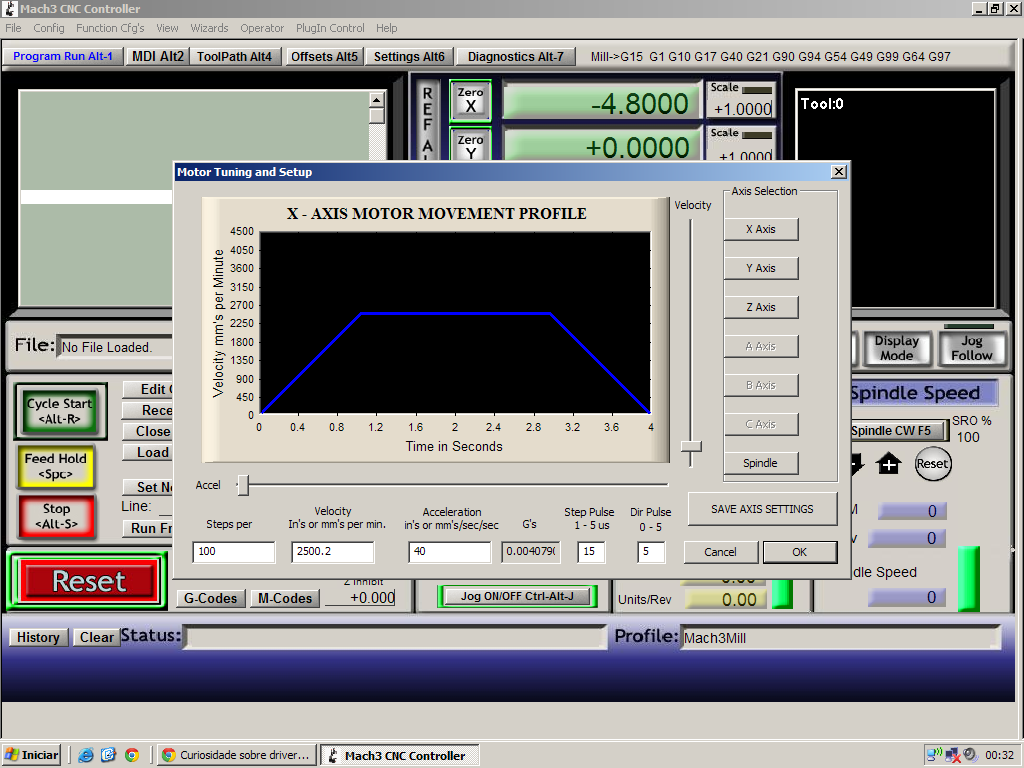Click the middle quick launch icon
1024x768 pixels.
(x=108, y=755)
